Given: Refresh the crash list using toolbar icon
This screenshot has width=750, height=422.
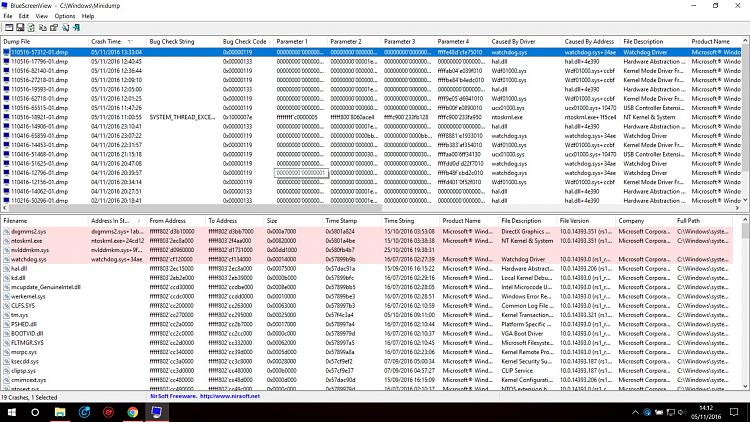Looking at the screenshot, I should [31, 28].
